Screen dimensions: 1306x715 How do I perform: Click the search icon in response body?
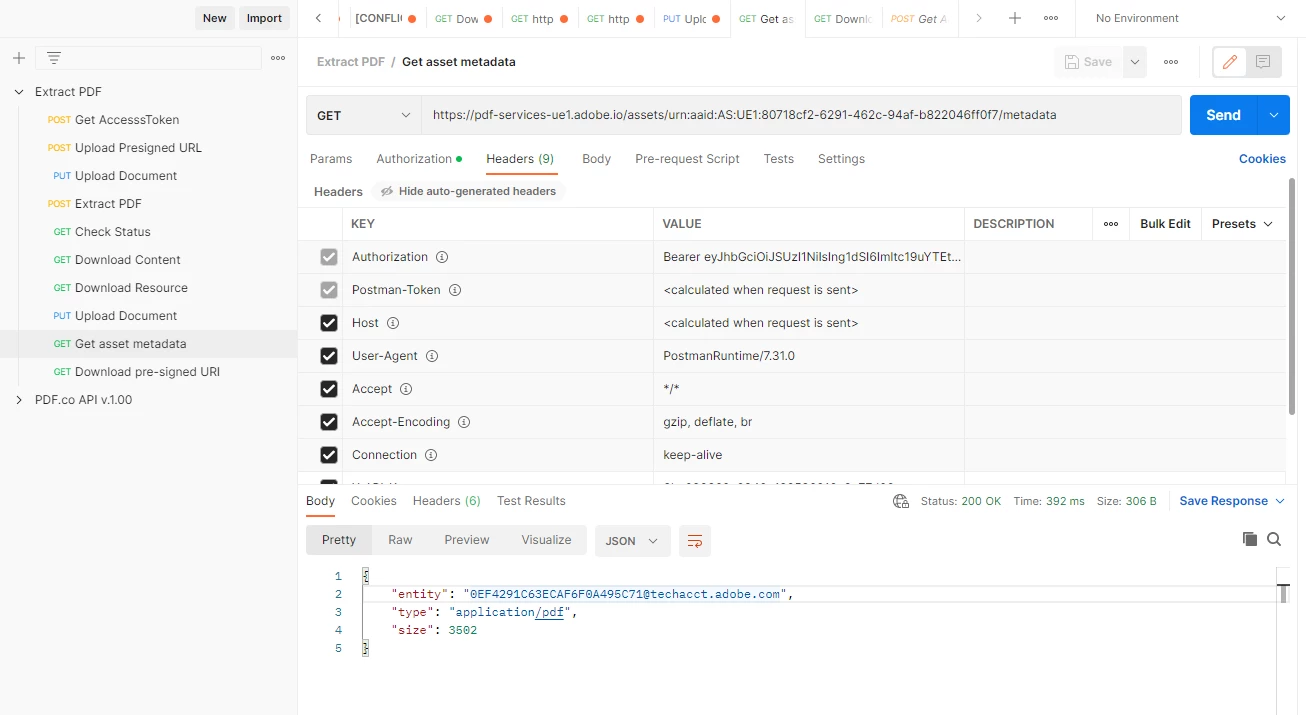coord(1274,539)
